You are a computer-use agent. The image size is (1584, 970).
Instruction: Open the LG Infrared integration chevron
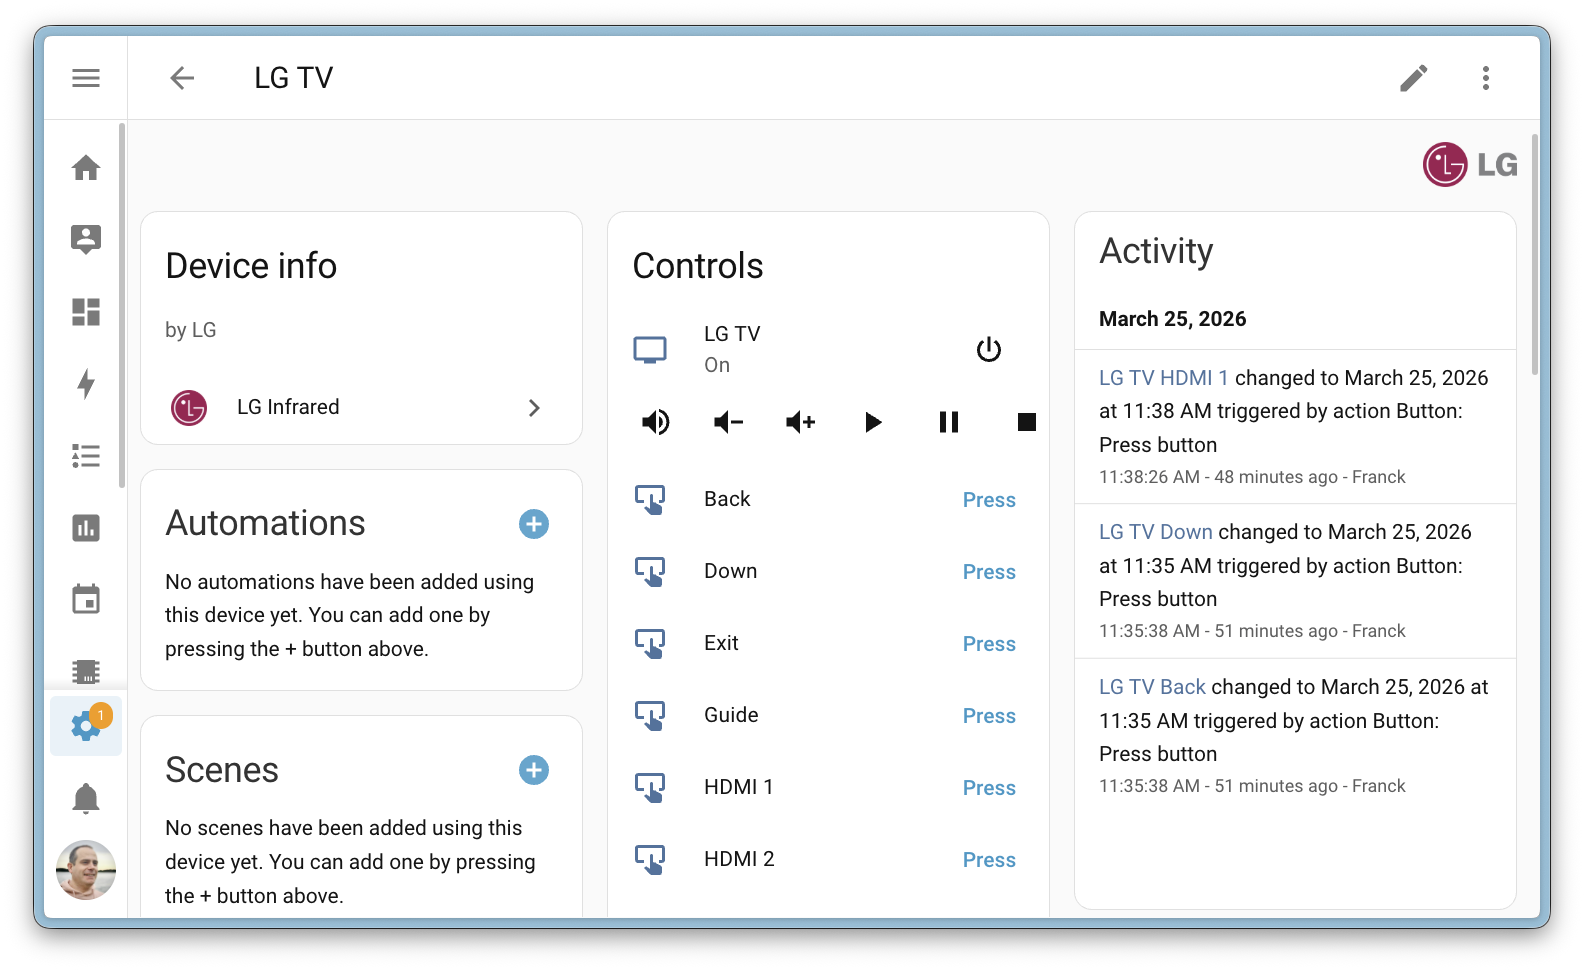[x=534, y=408]
